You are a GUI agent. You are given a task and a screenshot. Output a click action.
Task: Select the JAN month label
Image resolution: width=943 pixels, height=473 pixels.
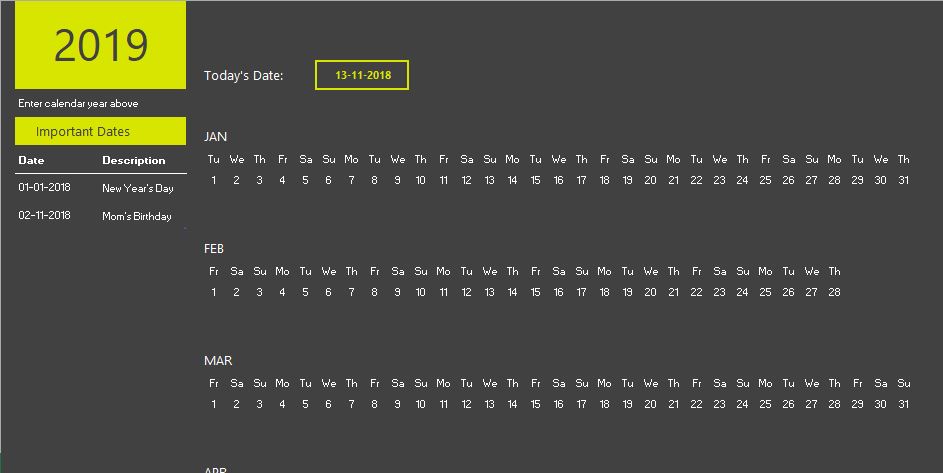(215, 137)
